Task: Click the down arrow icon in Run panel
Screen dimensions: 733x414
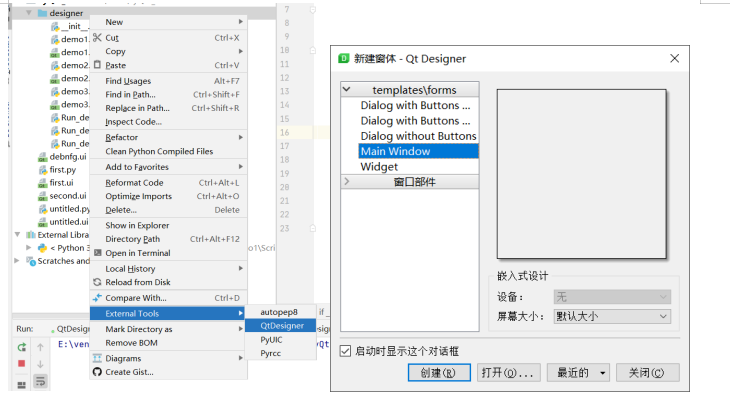Action: tap(40, 364)
